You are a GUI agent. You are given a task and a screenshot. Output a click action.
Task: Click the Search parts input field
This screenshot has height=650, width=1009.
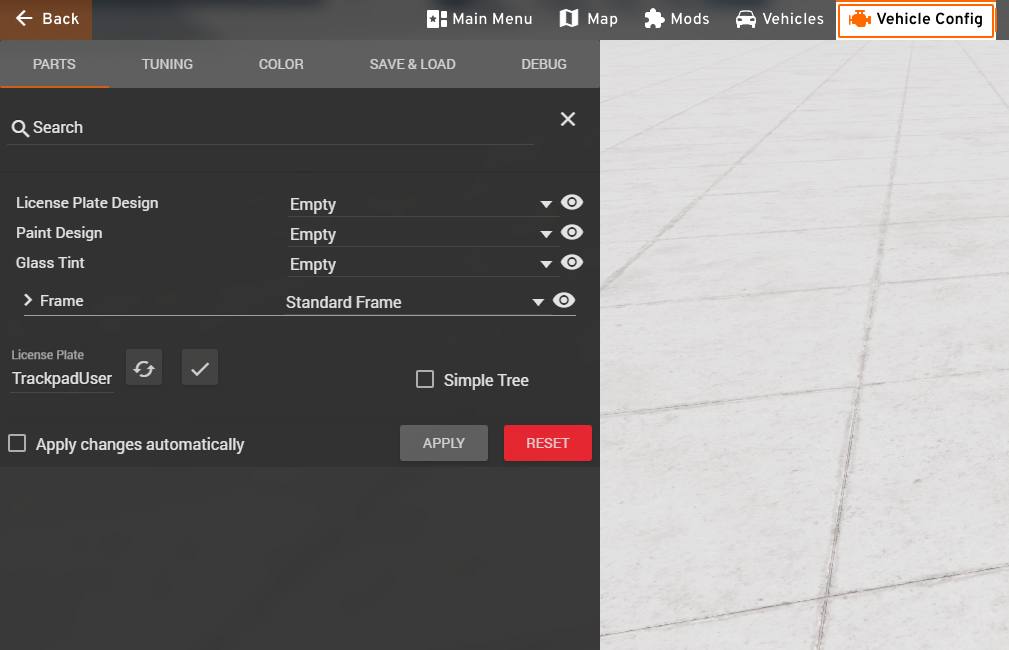pyautogui.click(x=270, y=127)
